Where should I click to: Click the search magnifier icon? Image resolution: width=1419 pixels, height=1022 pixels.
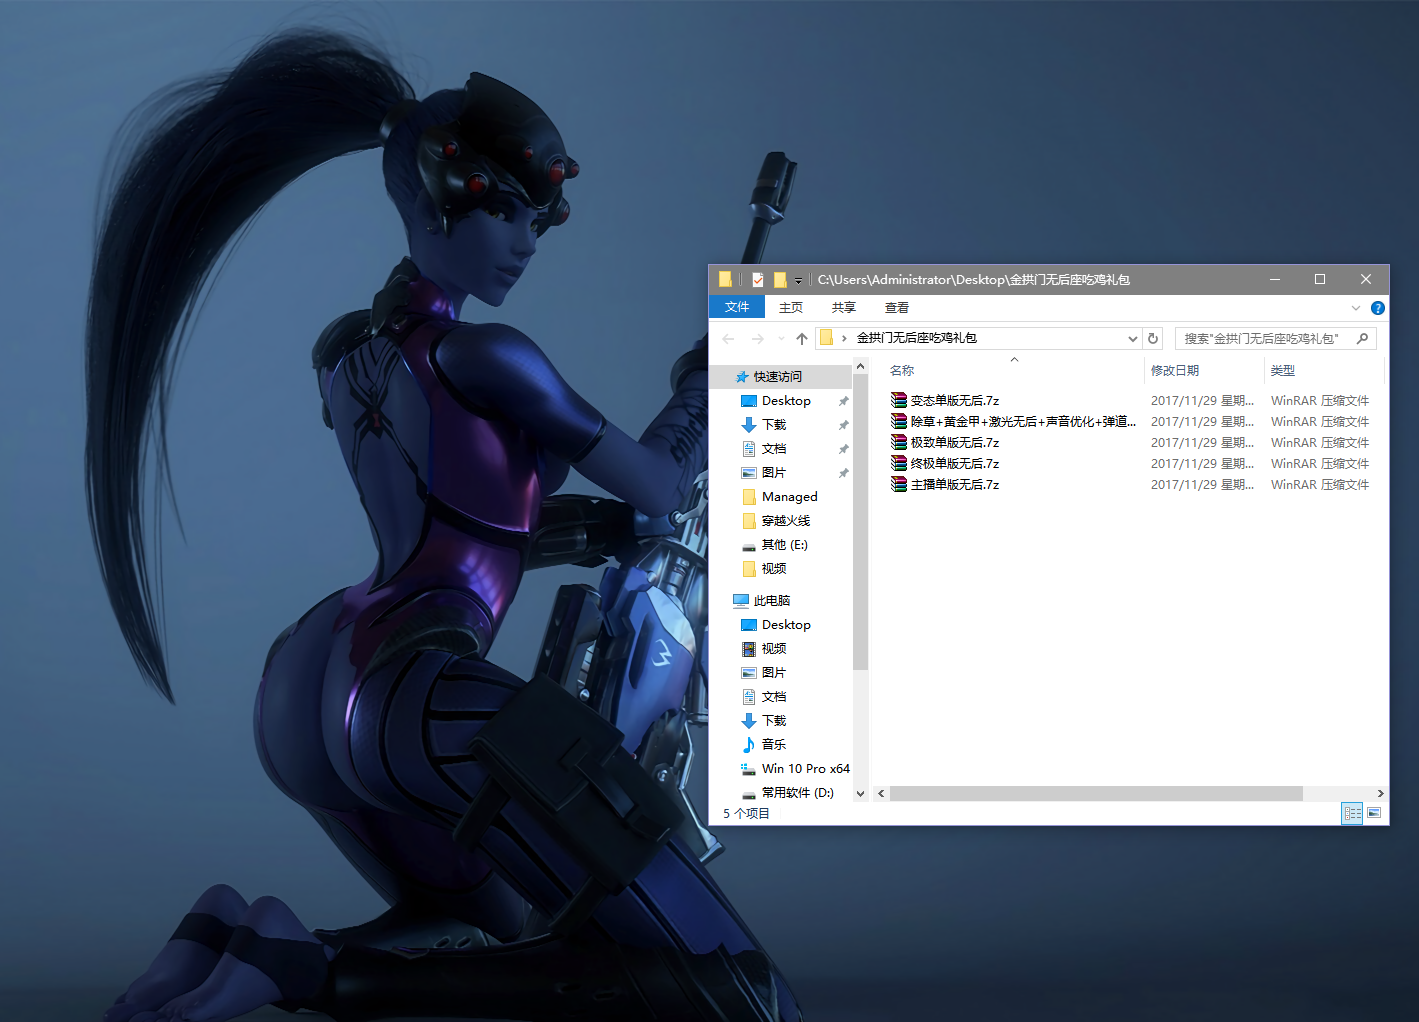click(x=1362, y=339)
